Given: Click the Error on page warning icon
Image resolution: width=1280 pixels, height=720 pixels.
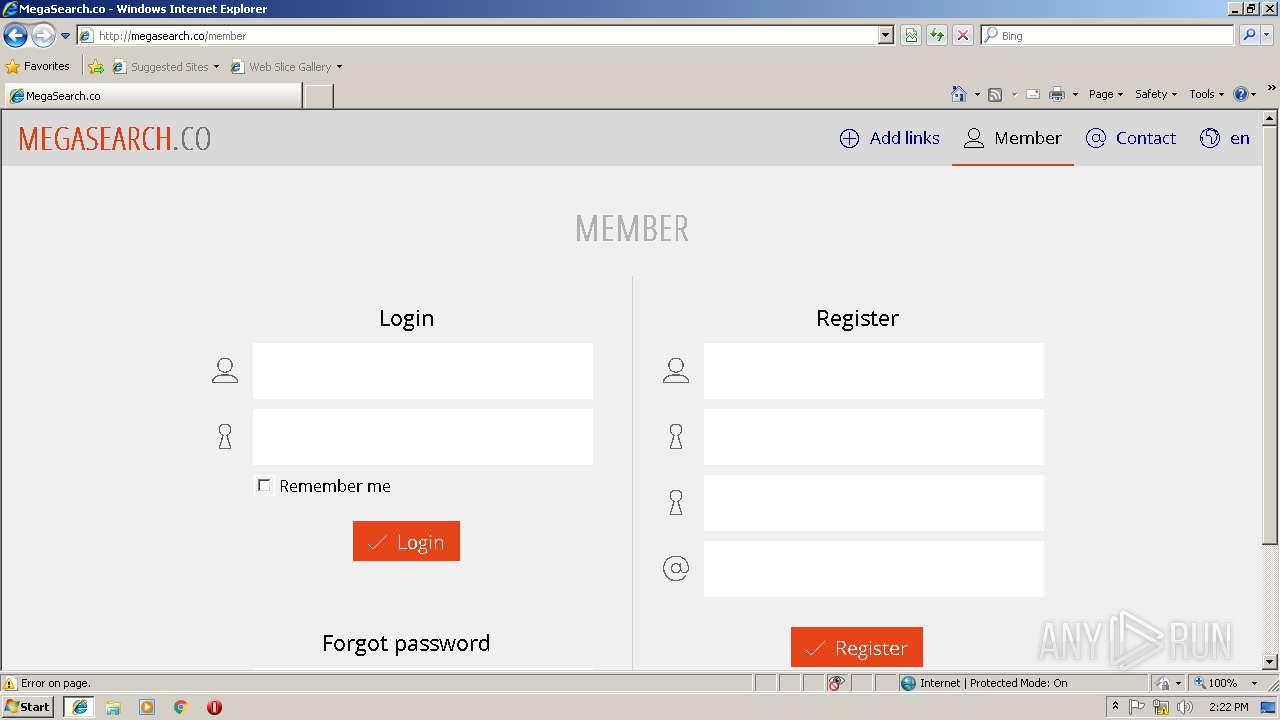Looking at the screenshot, I should click(10, 683).
